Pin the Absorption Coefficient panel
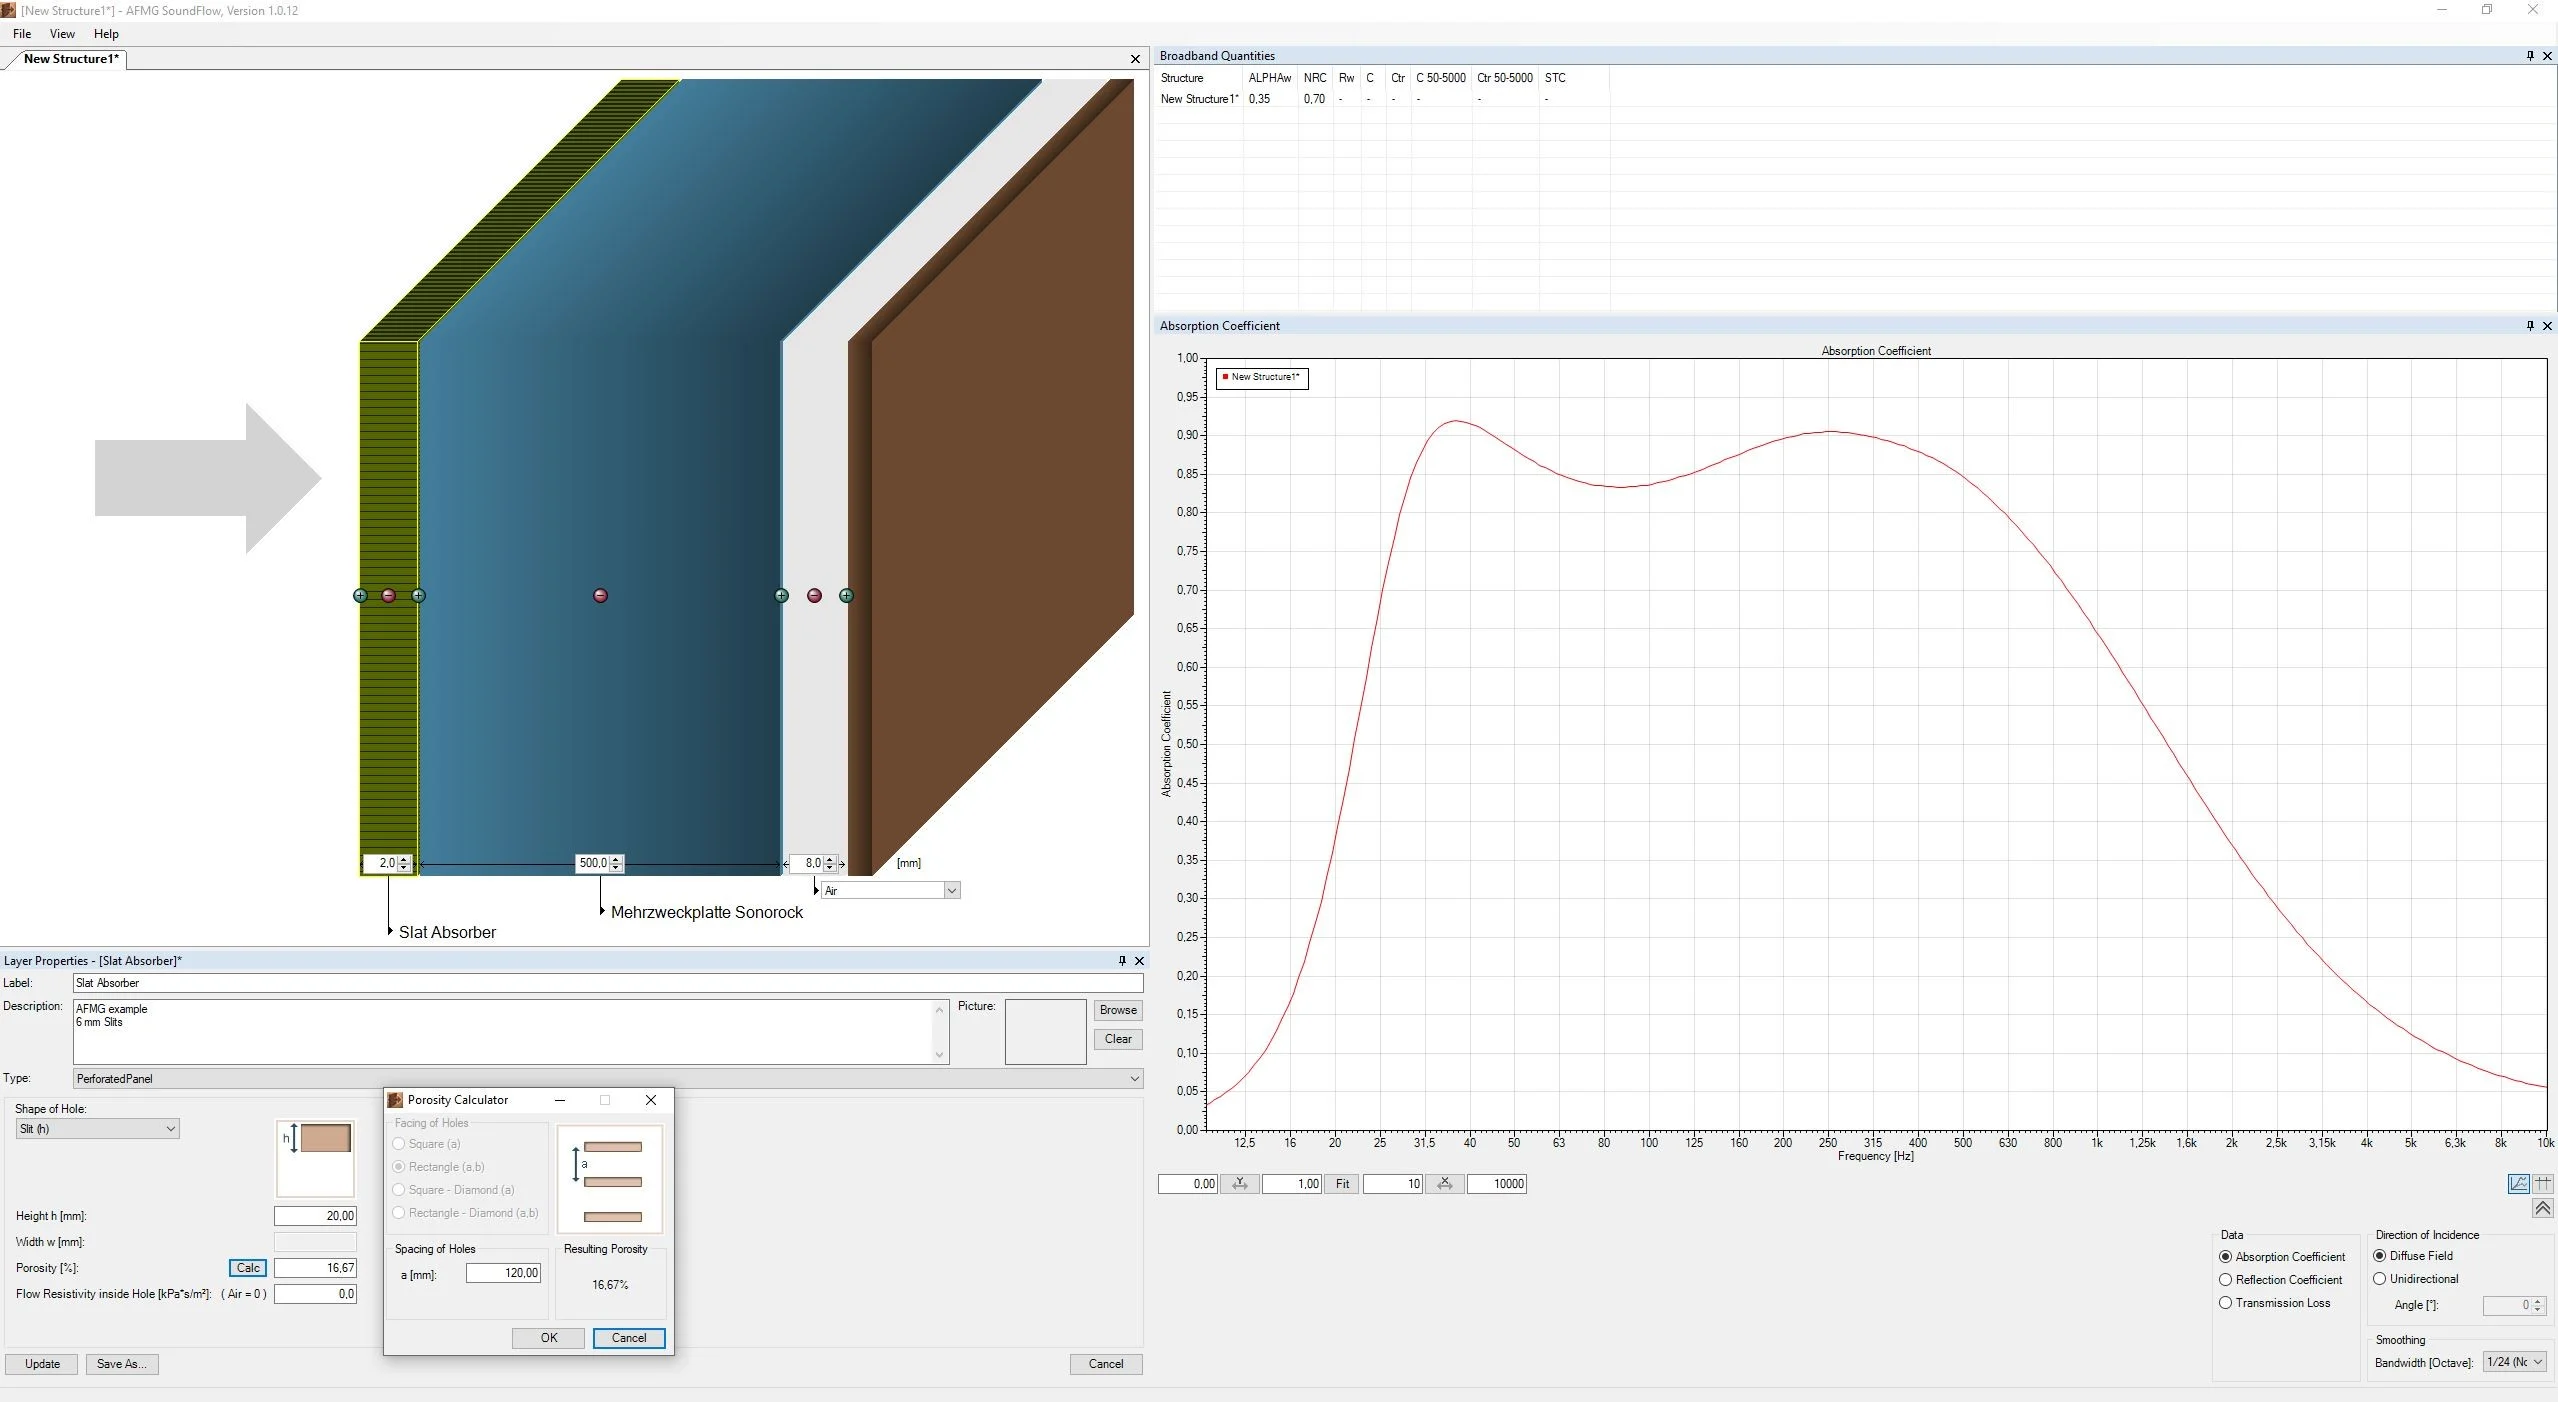The image size is (2558, 1402). (x=2530, y=326)
